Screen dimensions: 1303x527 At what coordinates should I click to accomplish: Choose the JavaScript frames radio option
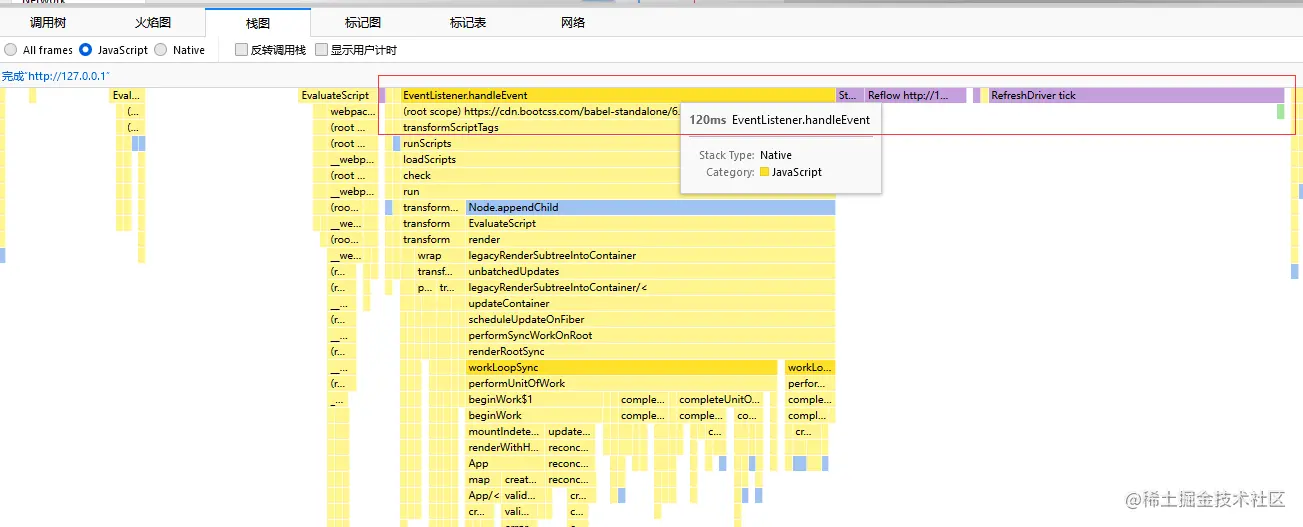point(86,50)
